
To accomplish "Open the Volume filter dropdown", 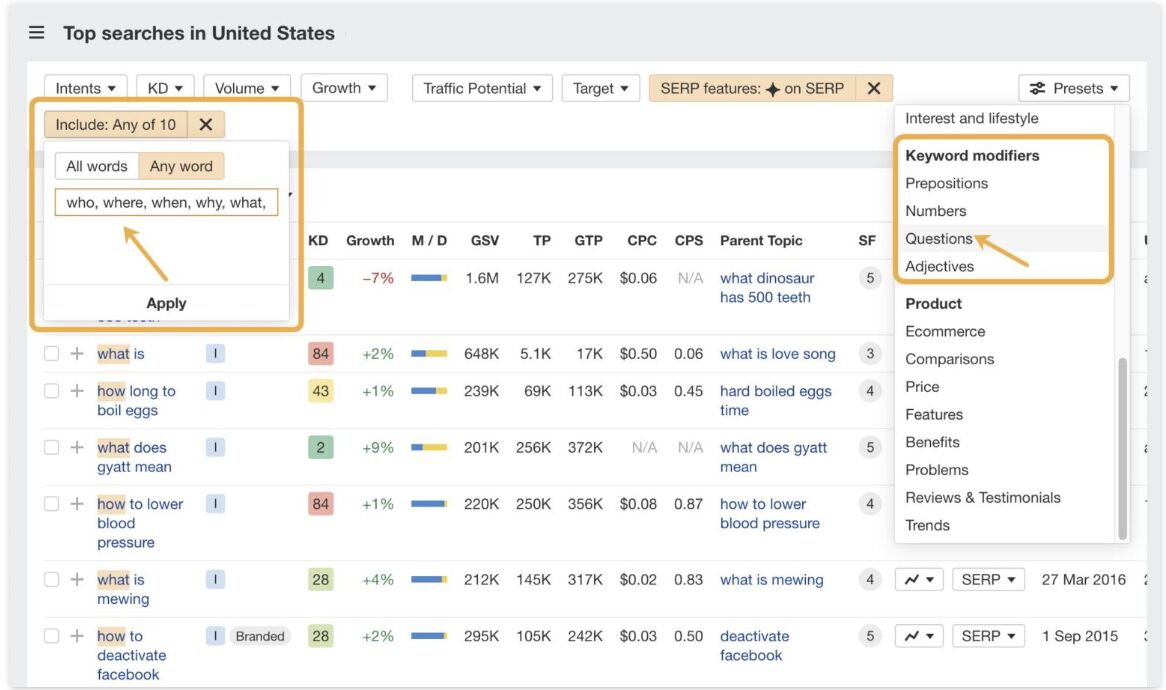I will (246, 88).
